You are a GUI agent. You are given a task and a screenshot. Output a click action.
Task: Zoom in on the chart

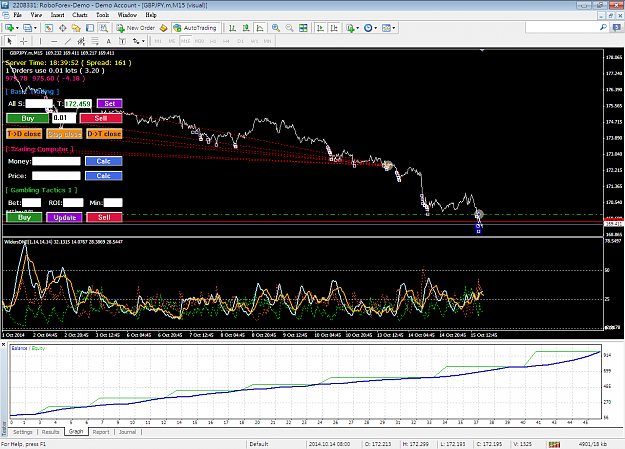click(275, 28)
